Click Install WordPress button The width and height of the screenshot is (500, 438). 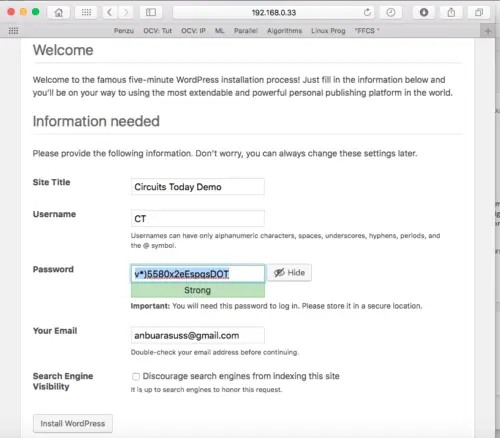click(73, 423)
